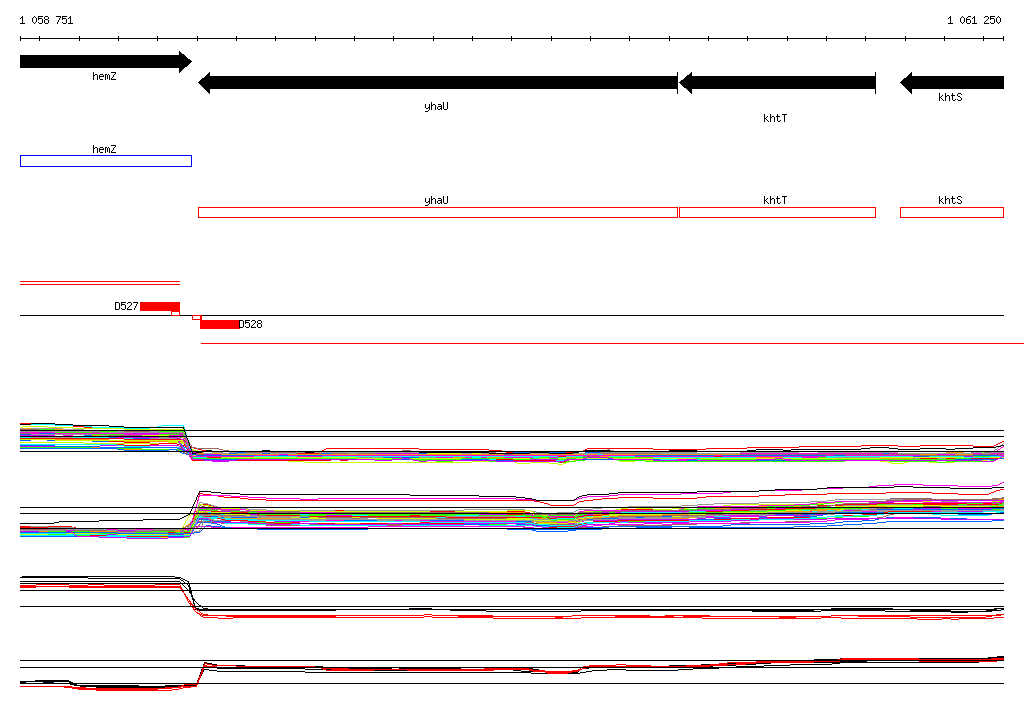Image resolution: width=1024 pixels, height=714 pixels.
Task: Click the start coordinate 1 058 751
Action: pyautogui.click(x=46, y=20)
